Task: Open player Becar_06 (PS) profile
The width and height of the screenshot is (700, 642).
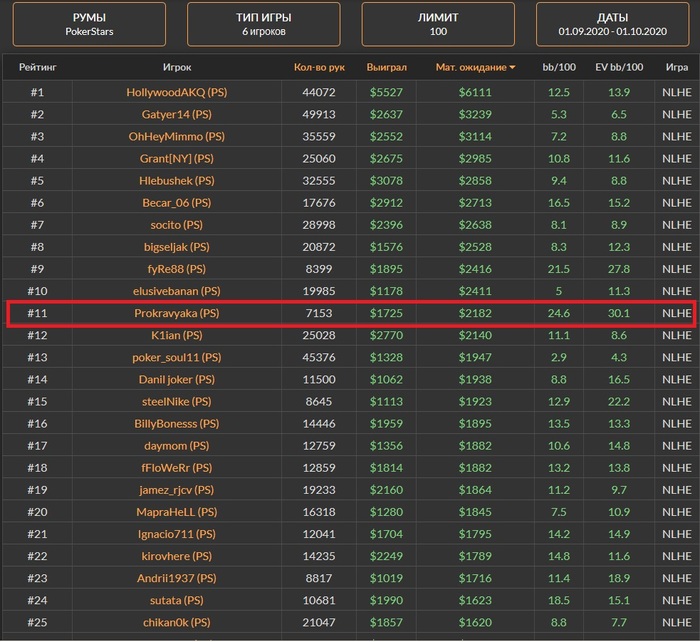Action: tap(177, 203)
